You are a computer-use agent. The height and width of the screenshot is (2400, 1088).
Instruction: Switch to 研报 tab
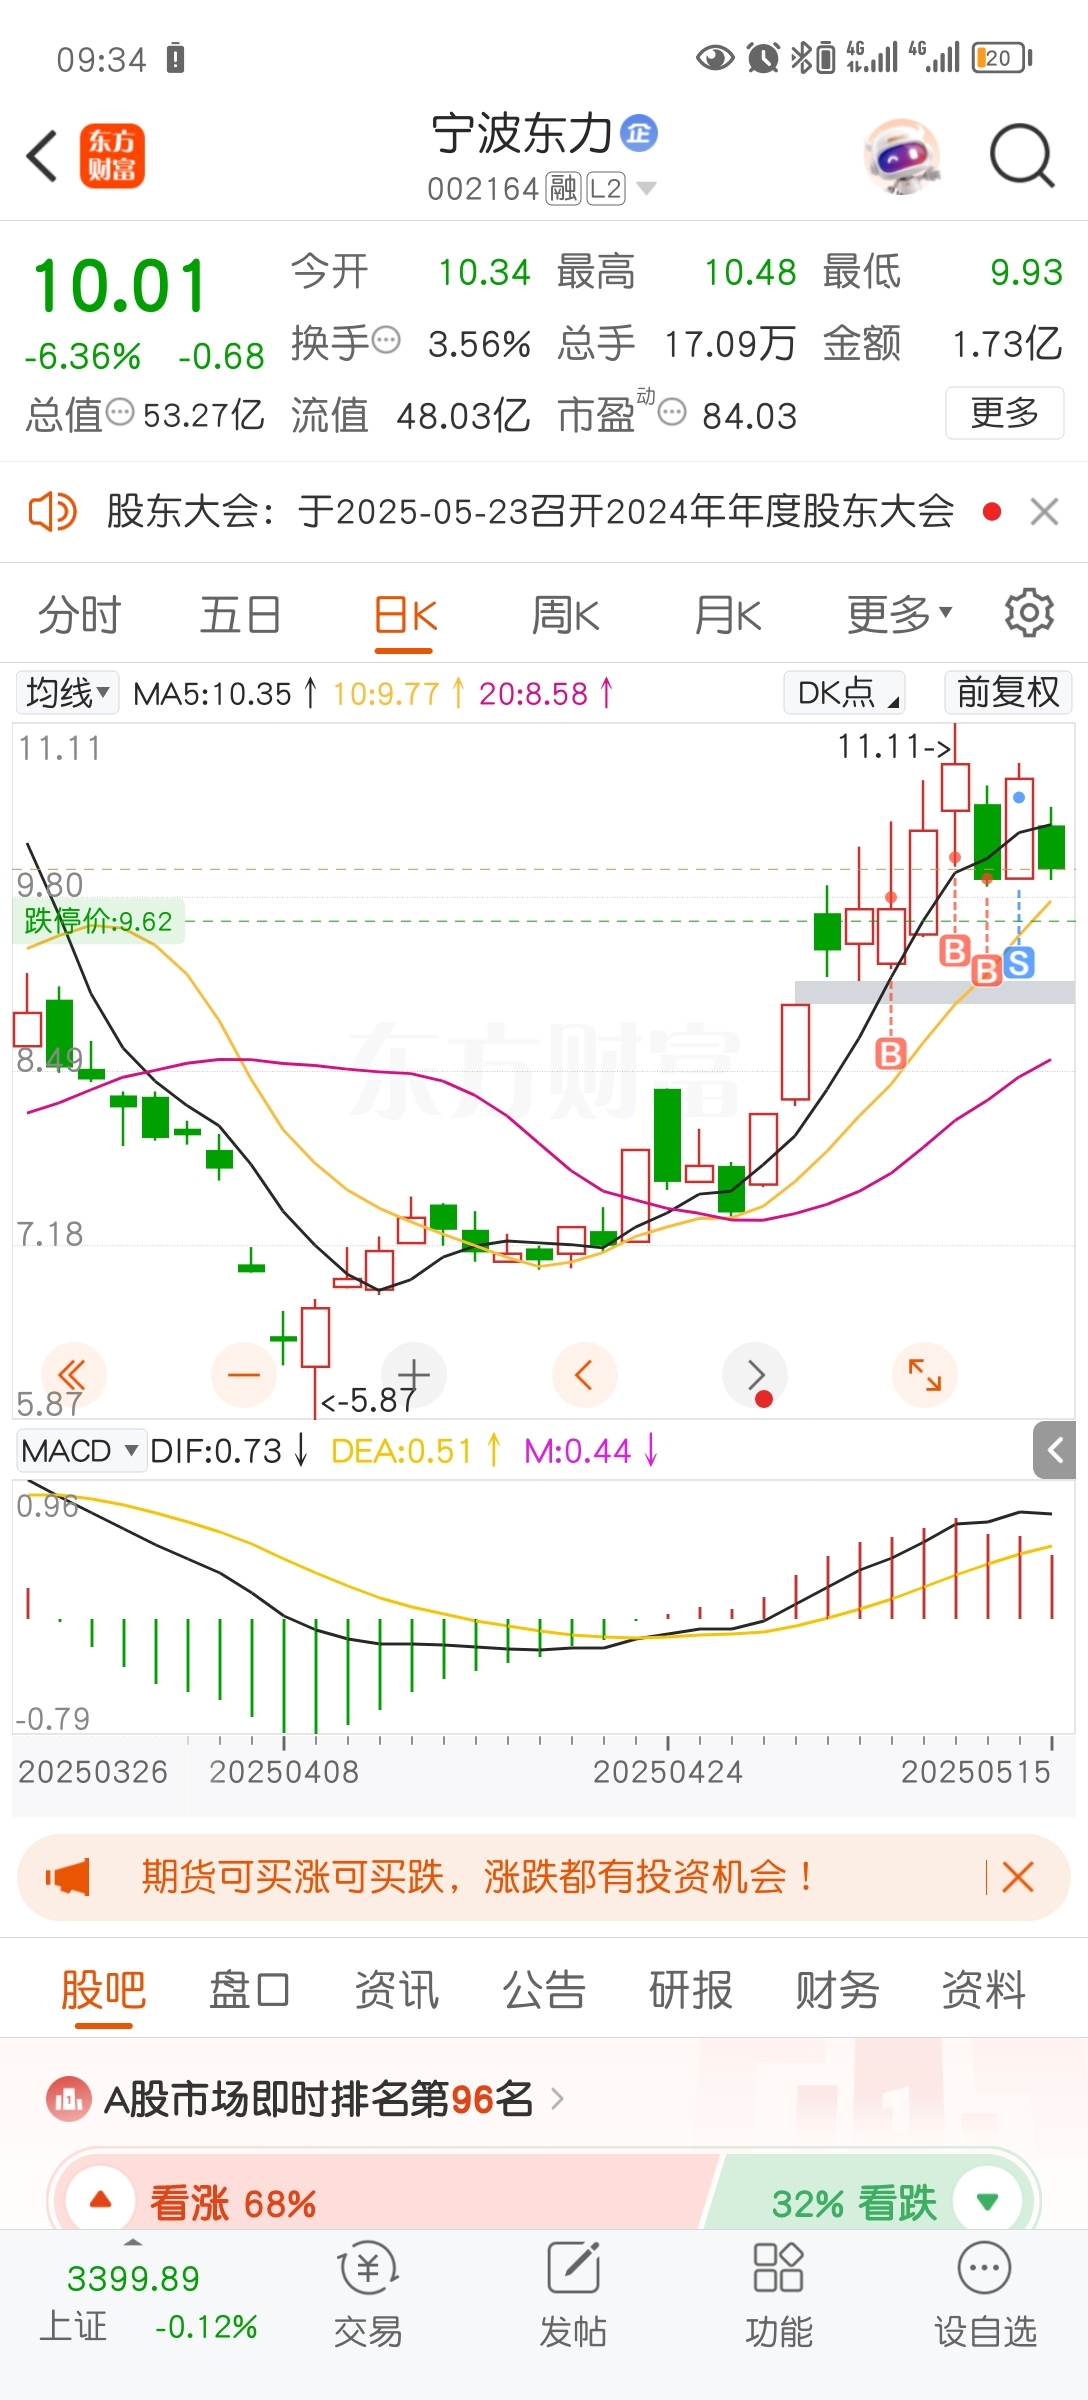[691, 1990]
